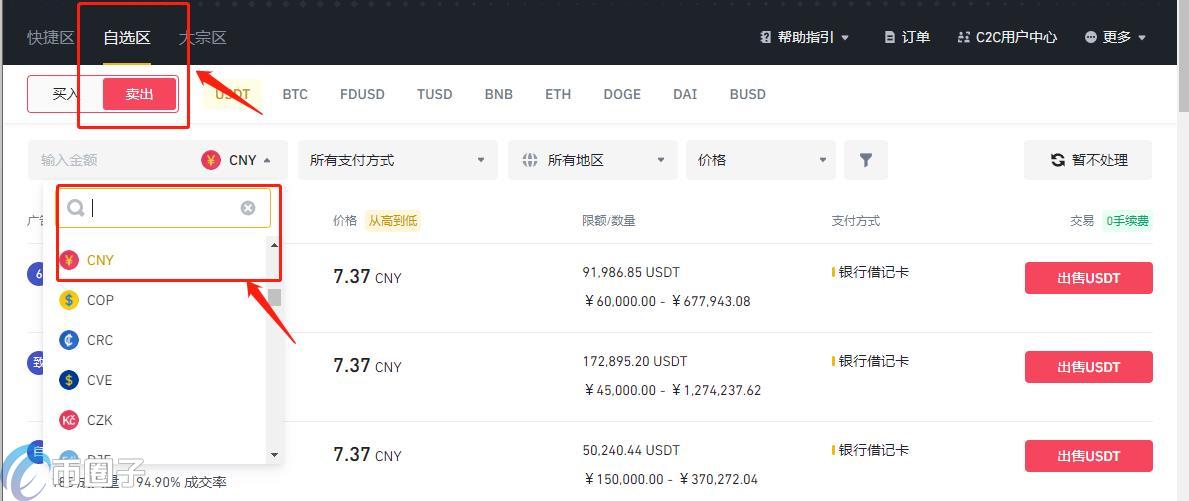Click the funnel filter icon

[866, 160]
